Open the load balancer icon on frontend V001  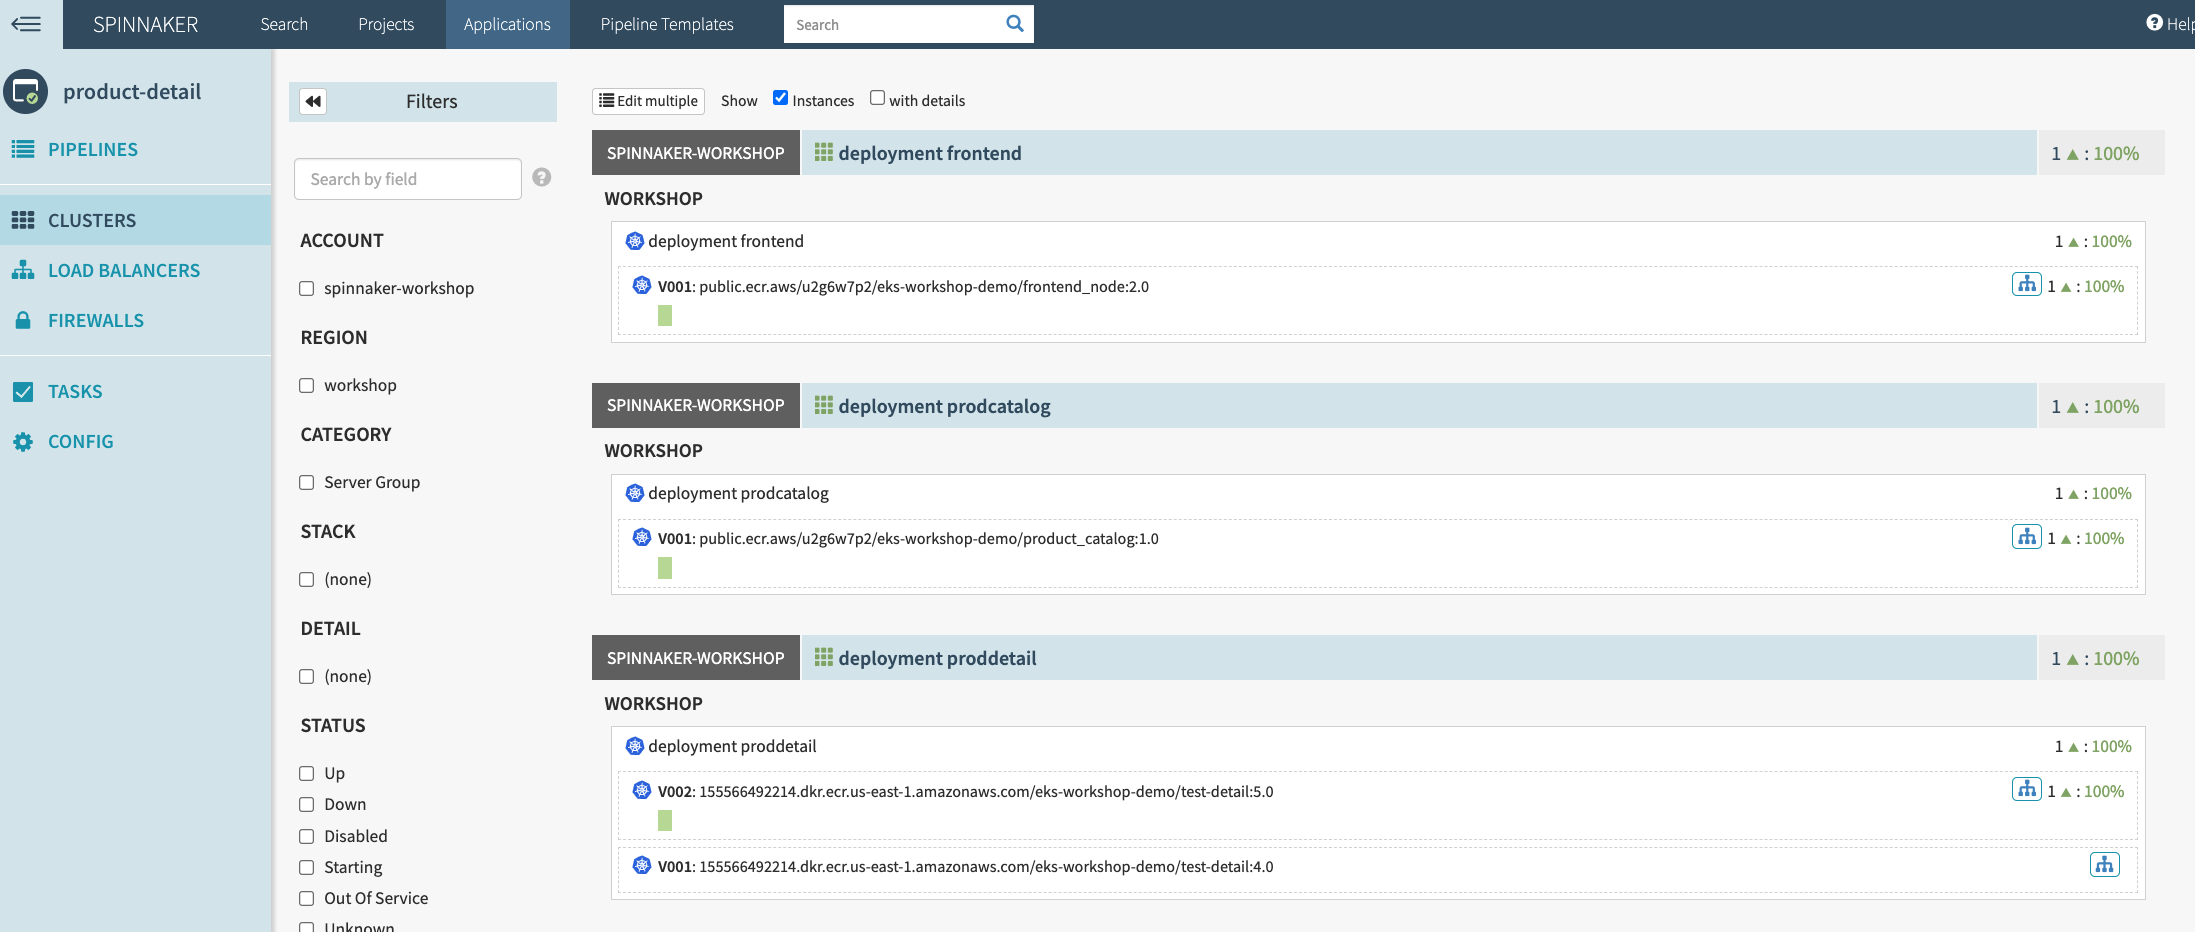[x=2026, y=284]
